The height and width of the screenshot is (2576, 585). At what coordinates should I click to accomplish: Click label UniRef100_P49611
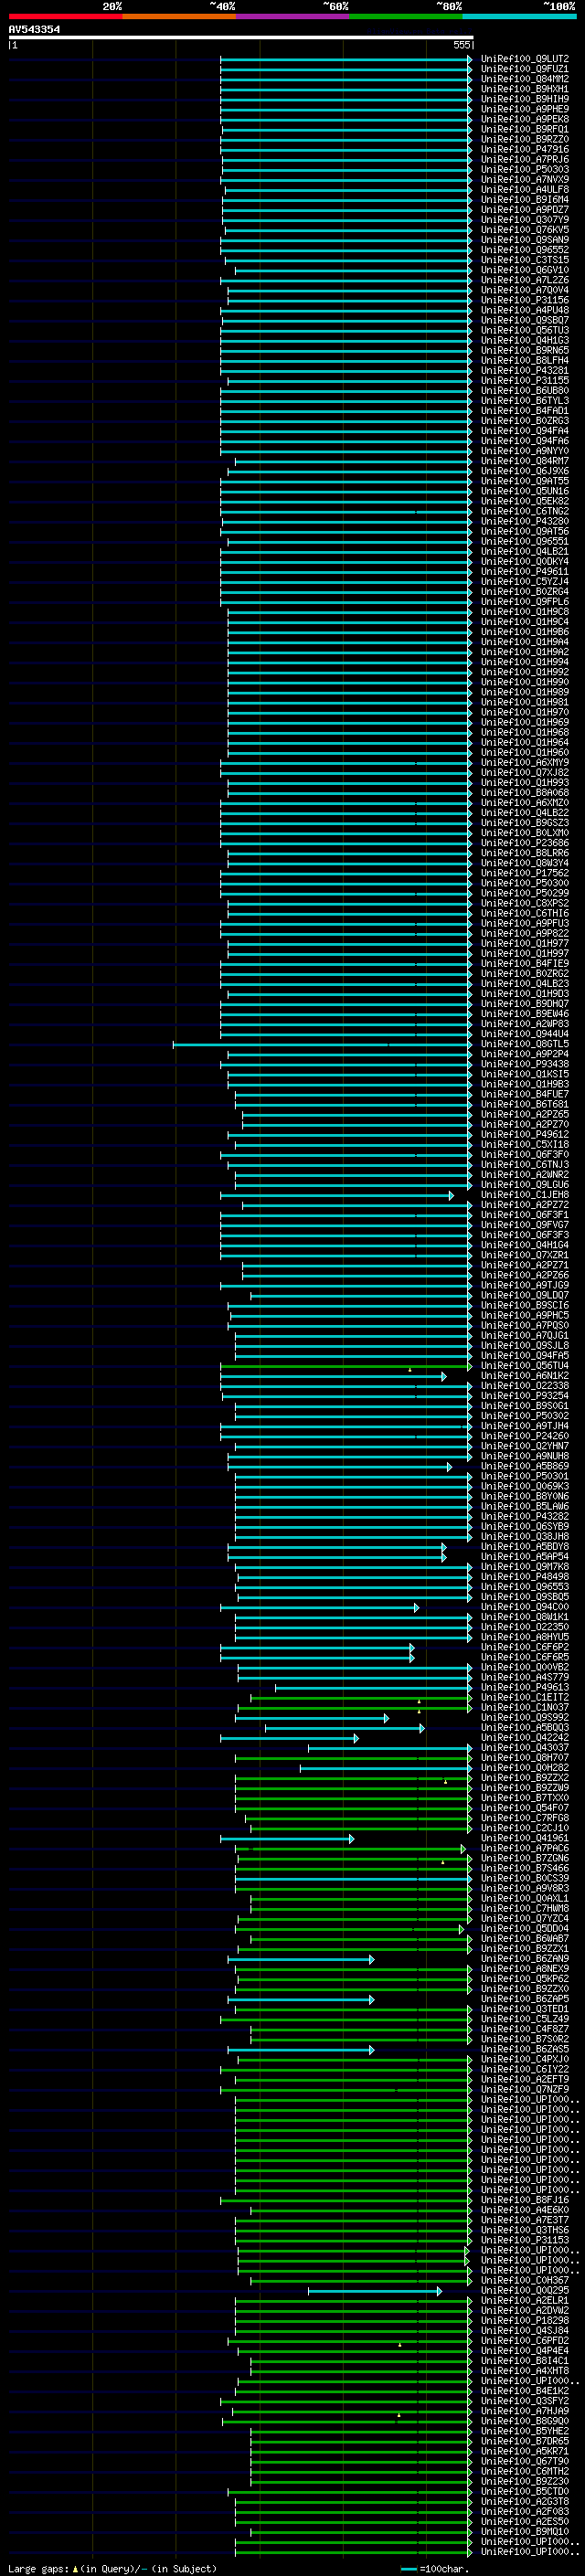pyautogui.click(x=525, y=572)
